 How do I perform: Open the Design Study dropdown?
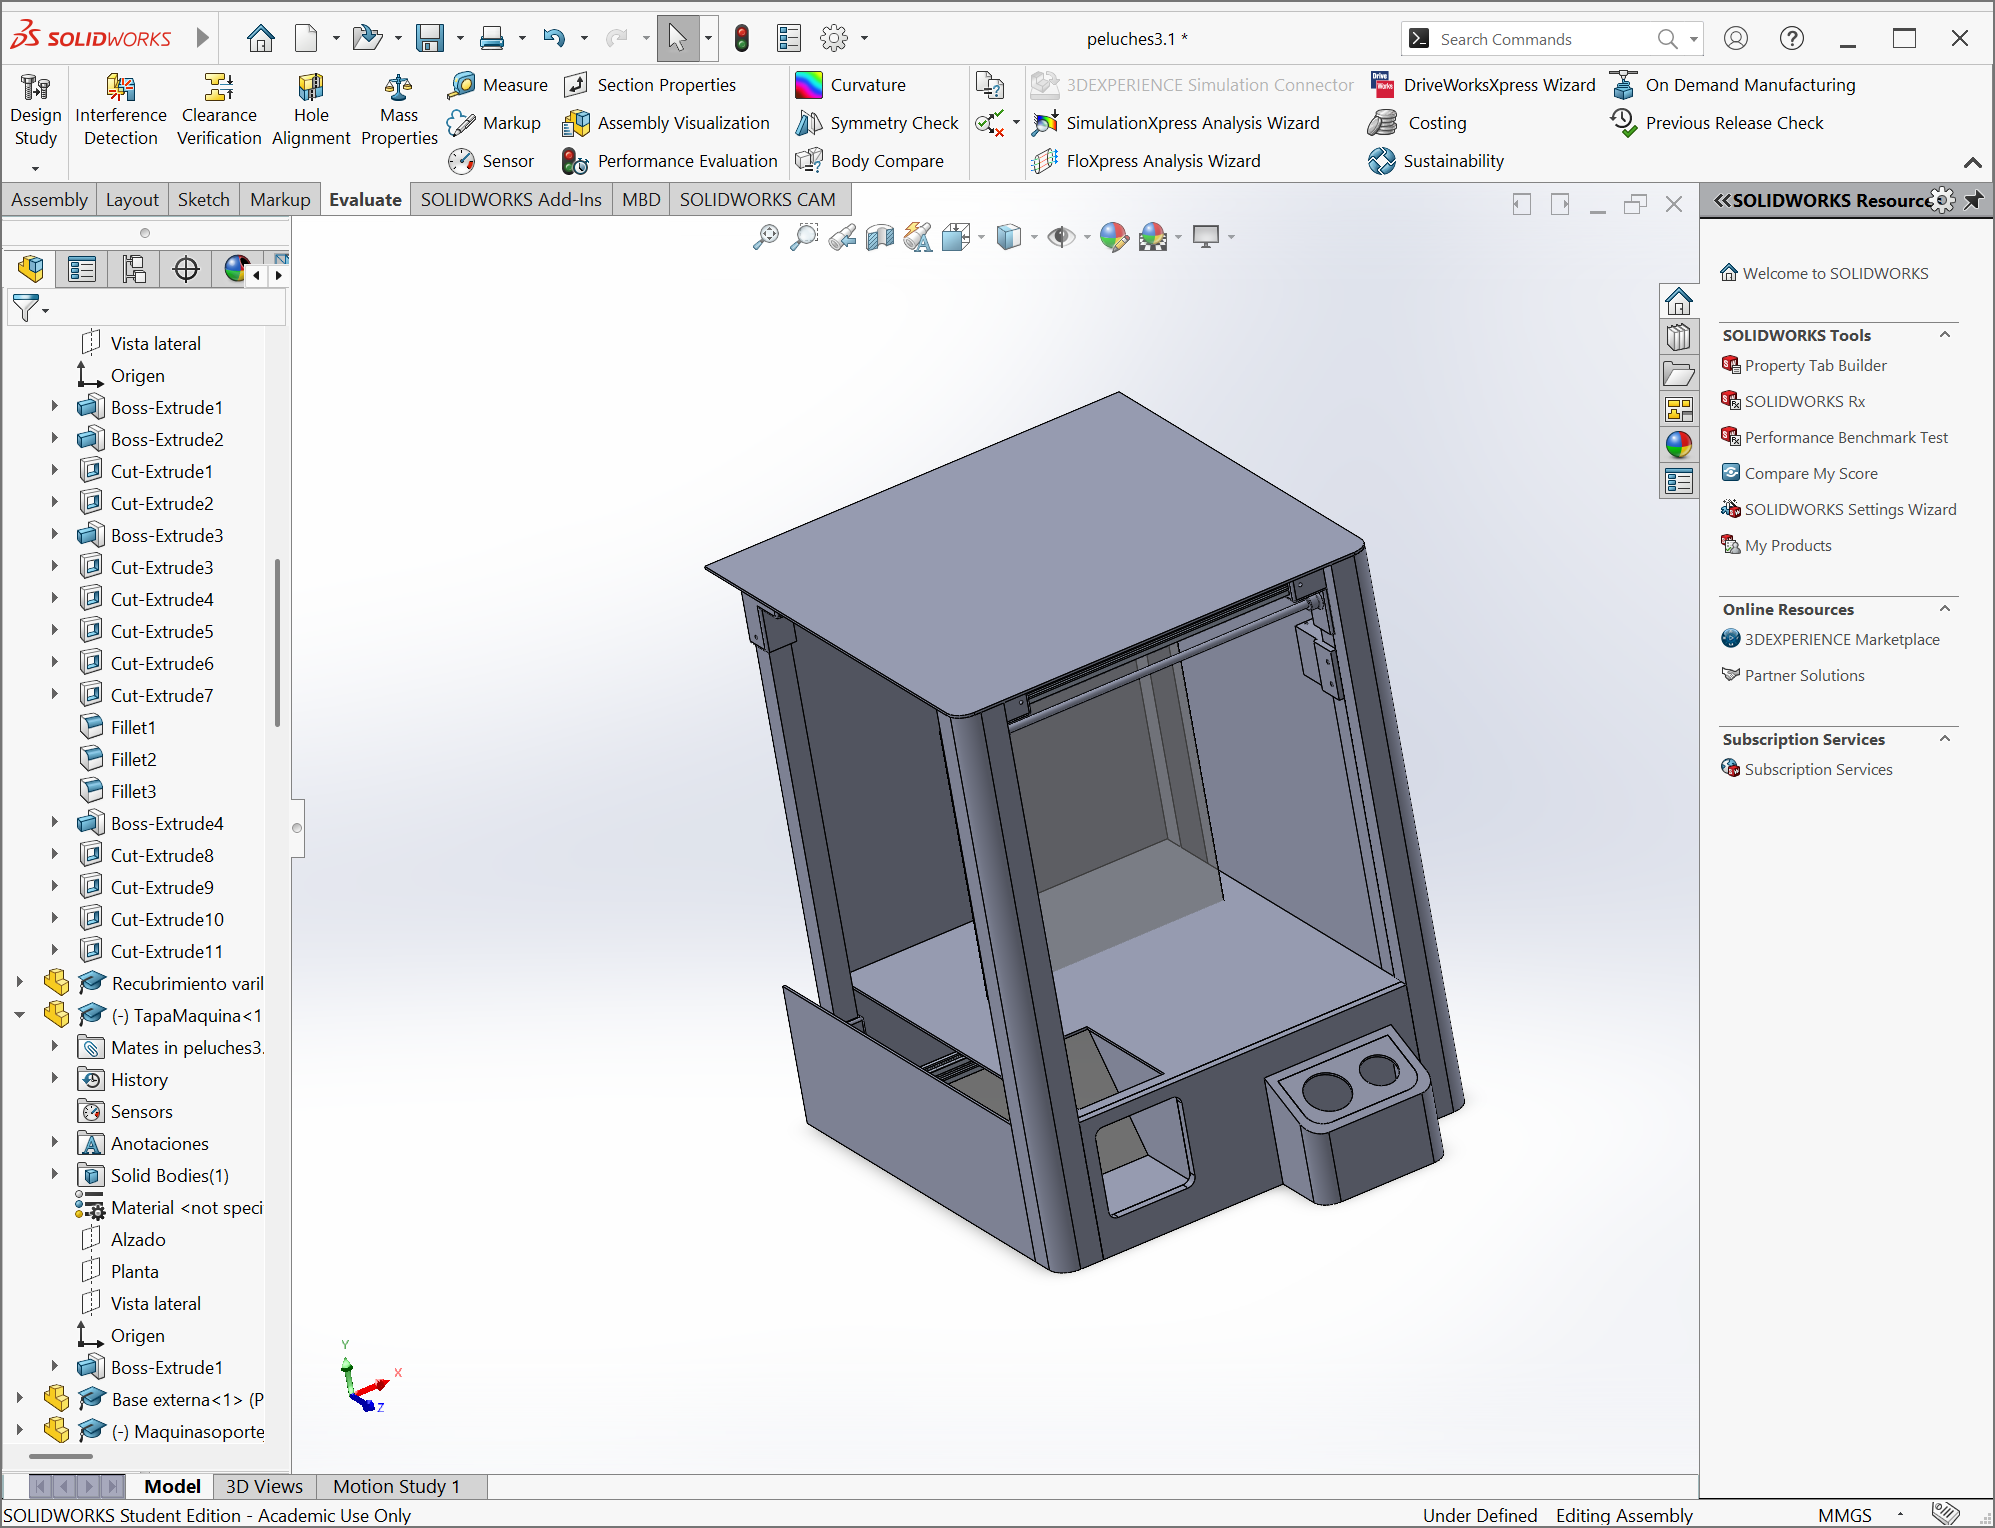(x=35, y=168)
